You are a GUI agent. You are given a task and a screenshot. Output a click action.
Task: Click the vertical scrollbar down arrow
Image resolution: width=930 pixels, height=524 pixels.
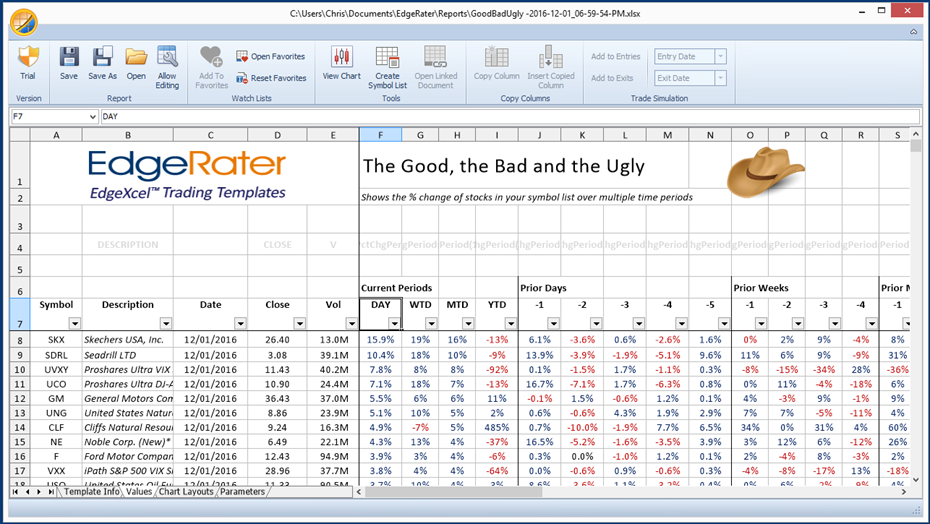coord(915,479)
